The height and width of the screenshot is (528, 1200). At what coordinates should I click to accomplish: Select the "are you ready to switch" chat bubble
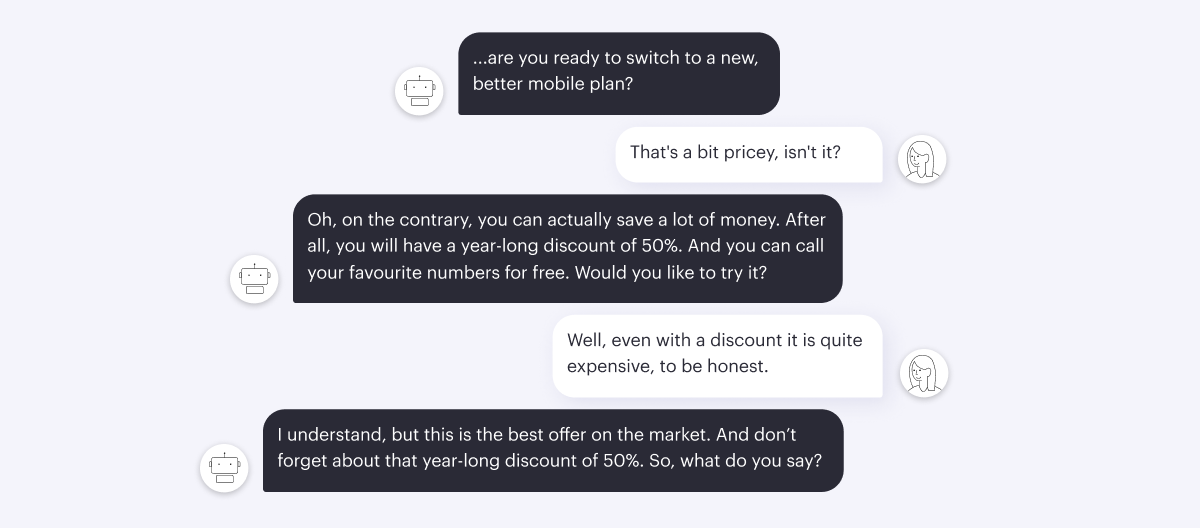[x=619, y=73]
